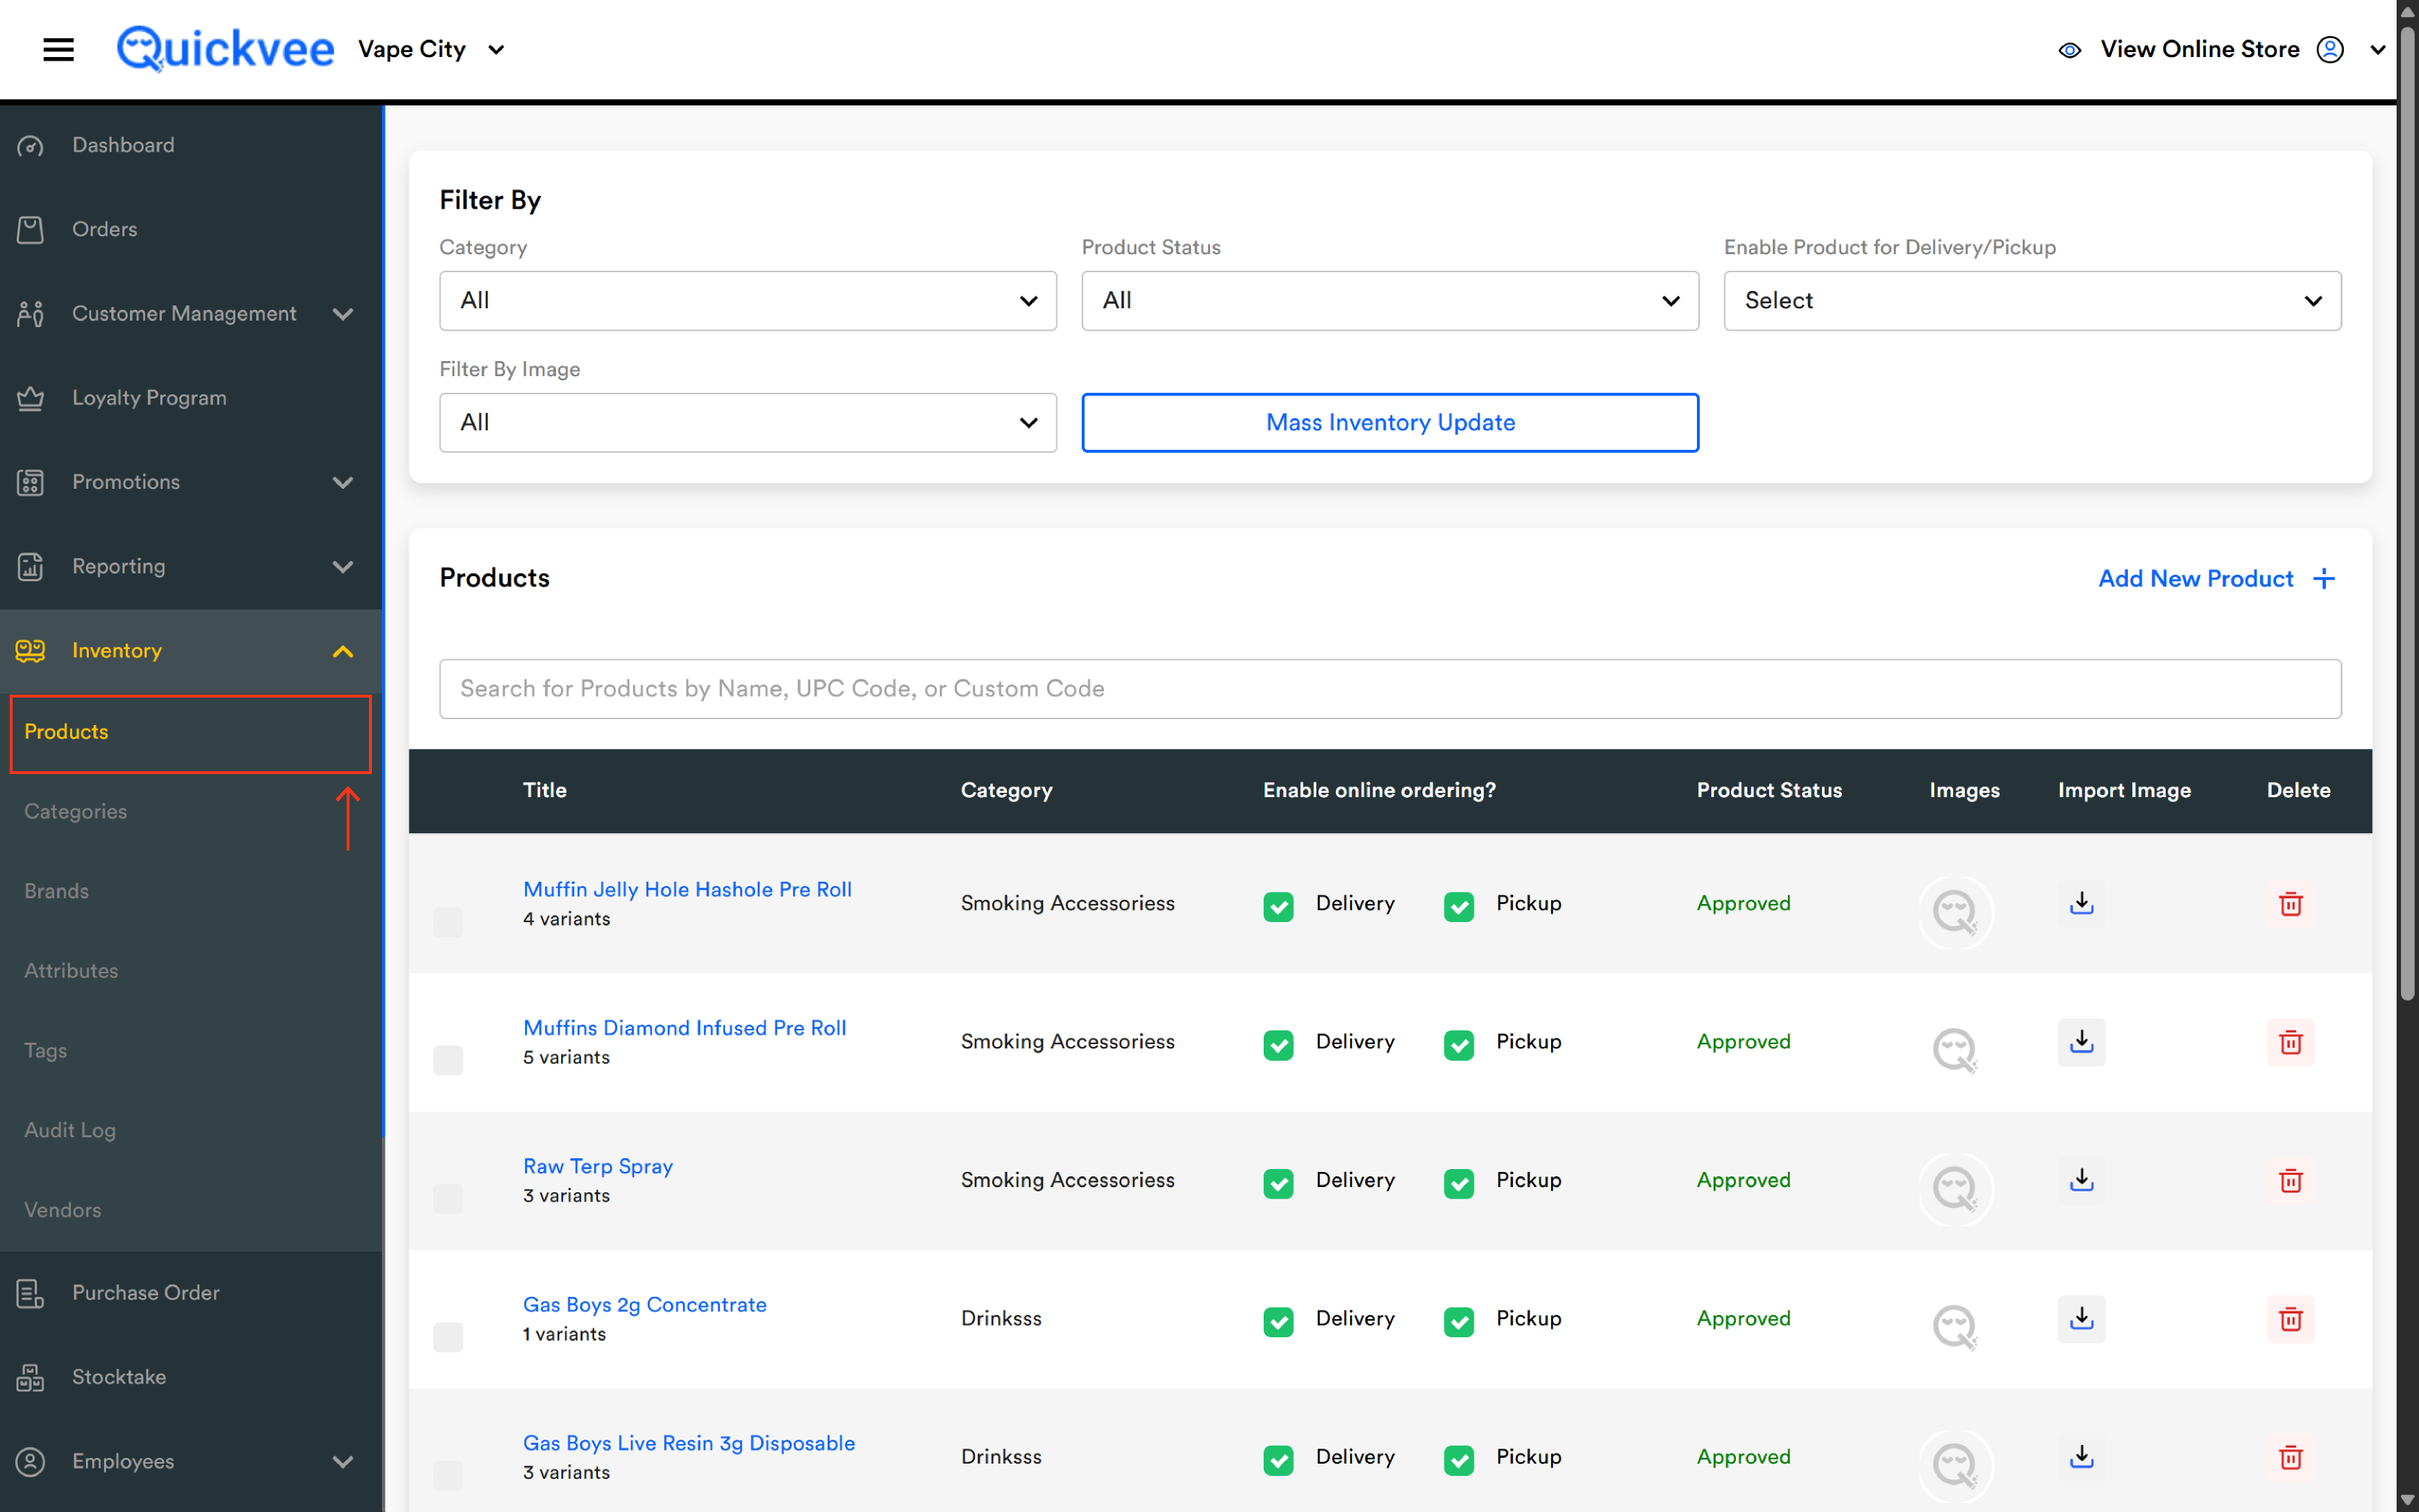Viewport: 2419px width, 1512px height.
Task: Click the Promotions icon in sidebar
Action: pyautogui.click(x=30, y=482)
